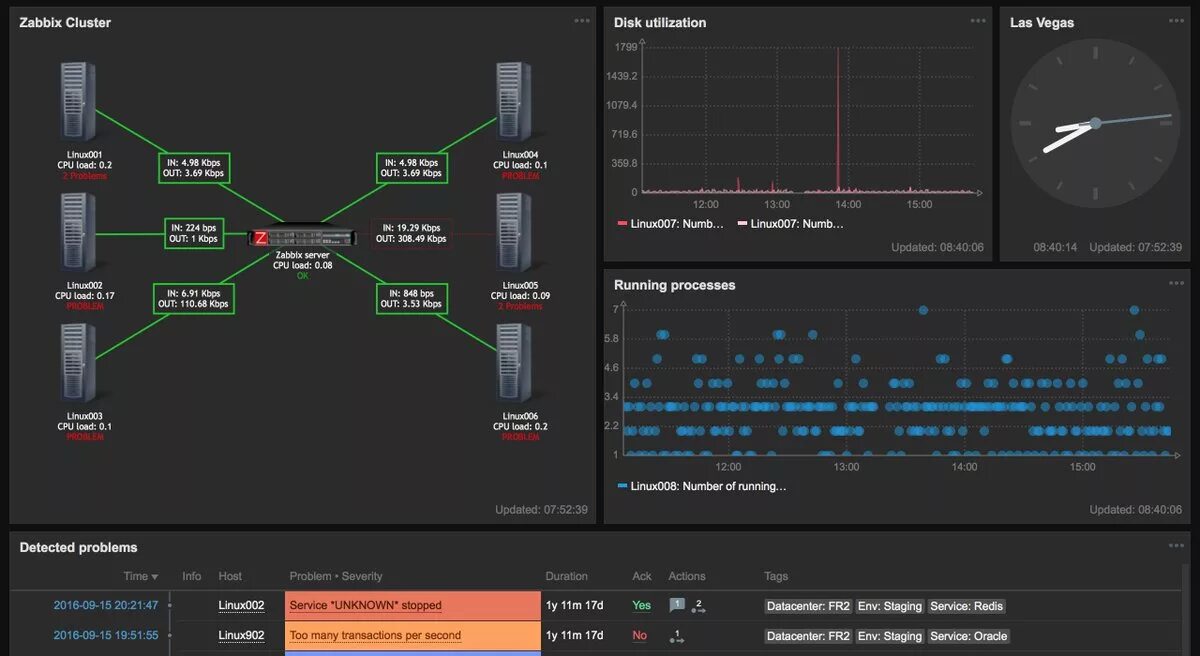The image size is (1200, 656).
Task: Click the 'Service: Redis' tag
Action: coord(966,606)
